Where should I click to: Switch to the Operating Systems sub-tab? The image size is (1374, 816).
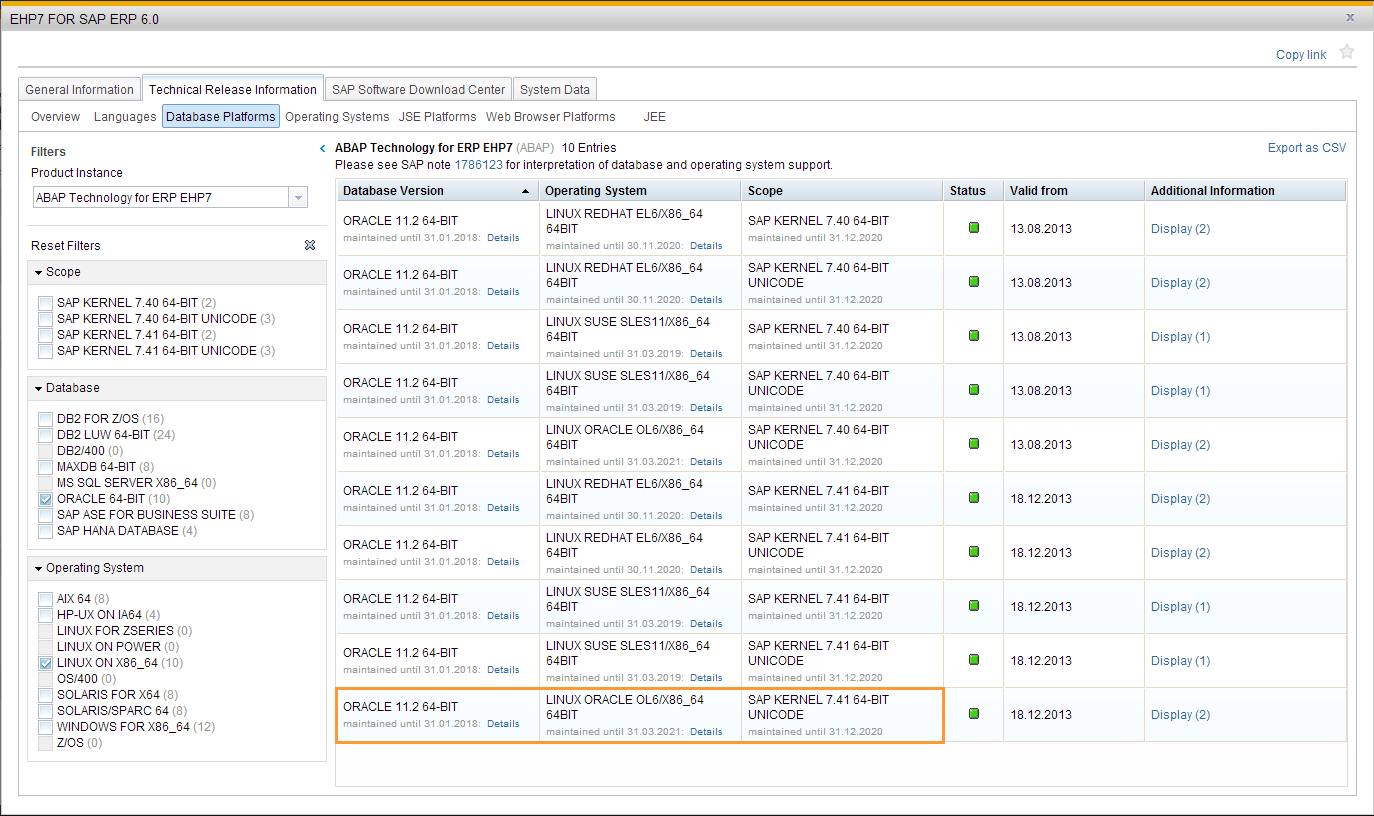tap(337, 117)
